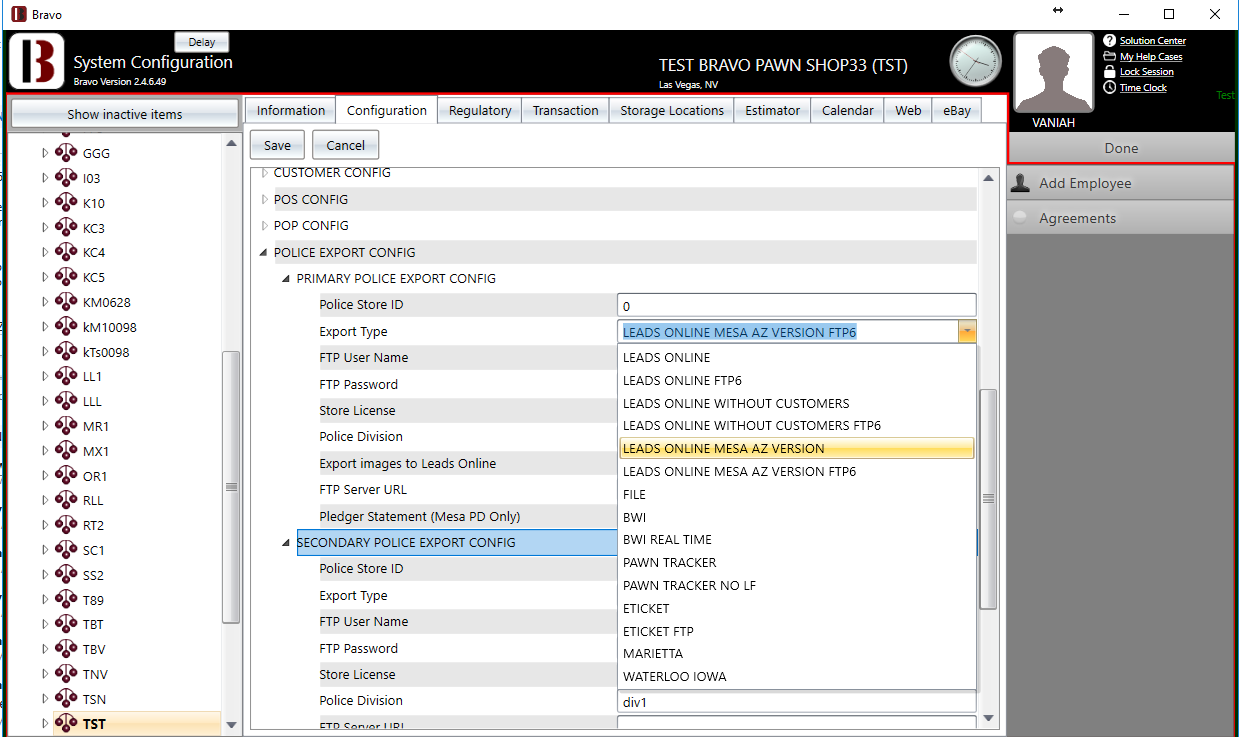Image resolution: width=1239 pixels, height=737 pixels.
Task: Click the Police Store ID input field
Action: pyautogui.click(x=796, y=306)
